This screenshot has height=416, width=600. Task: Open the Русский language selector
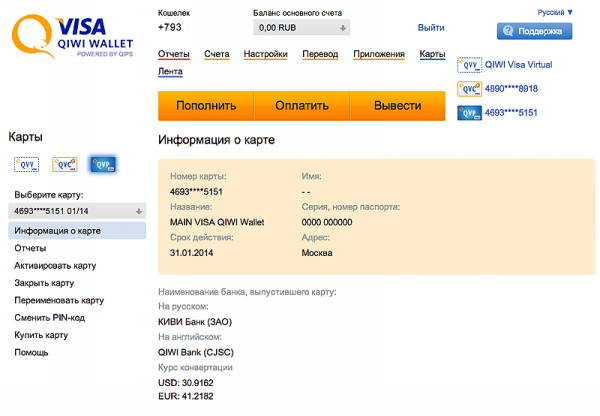coord(555,12)
